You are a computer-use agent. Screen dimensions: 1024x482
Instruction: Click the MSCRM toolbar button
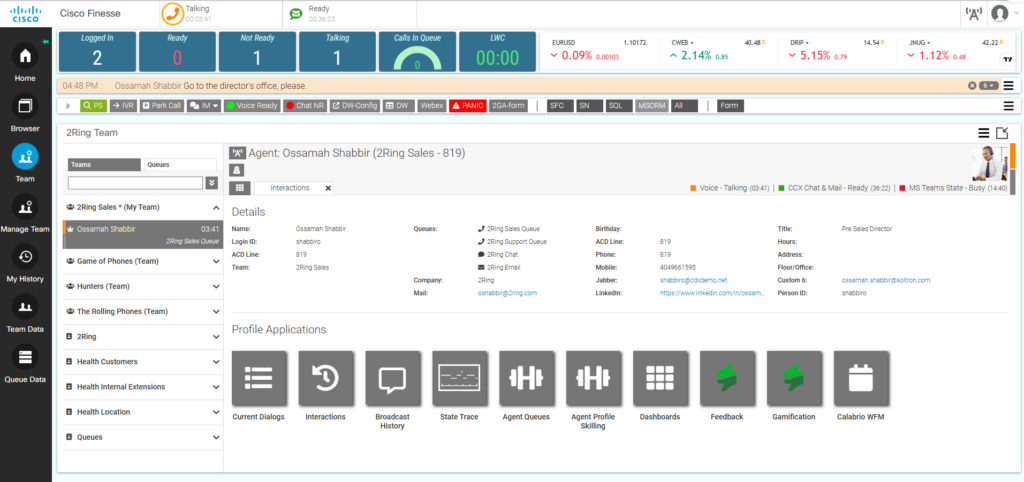[x=652, y=106]
